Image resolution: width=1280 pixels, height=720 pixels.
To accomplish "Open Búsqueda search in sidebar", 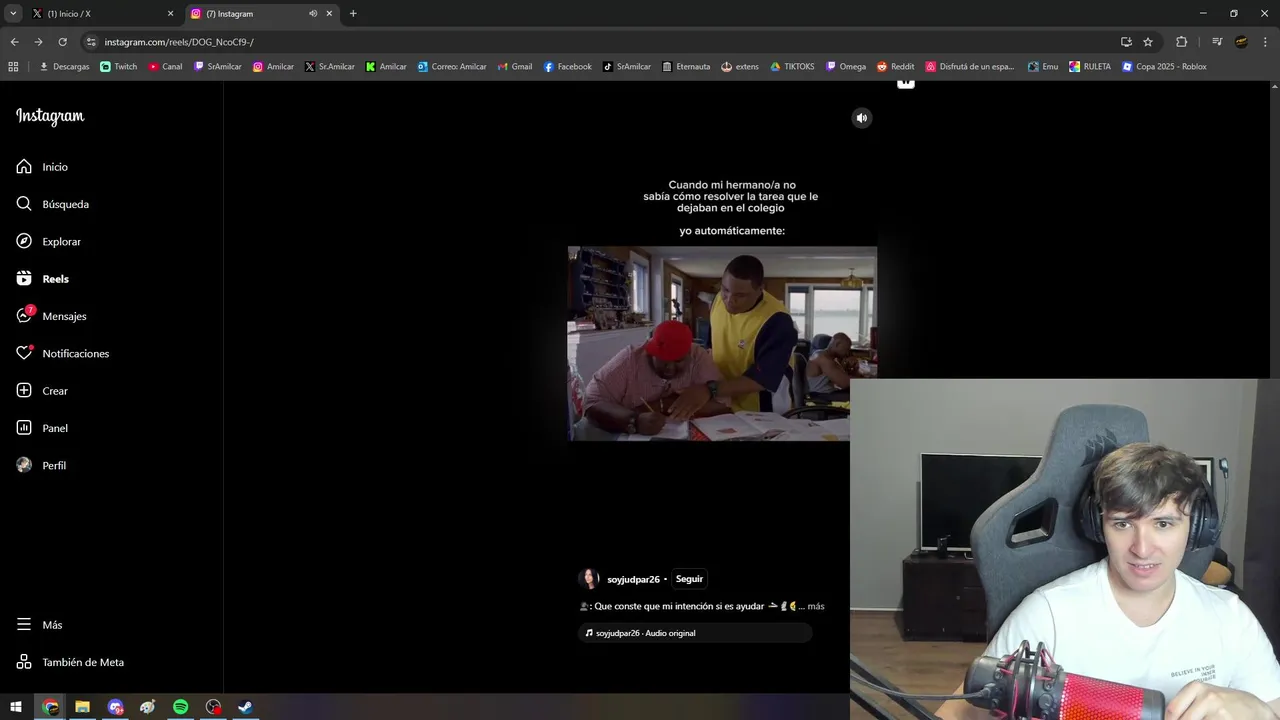I will coord(52,204).
